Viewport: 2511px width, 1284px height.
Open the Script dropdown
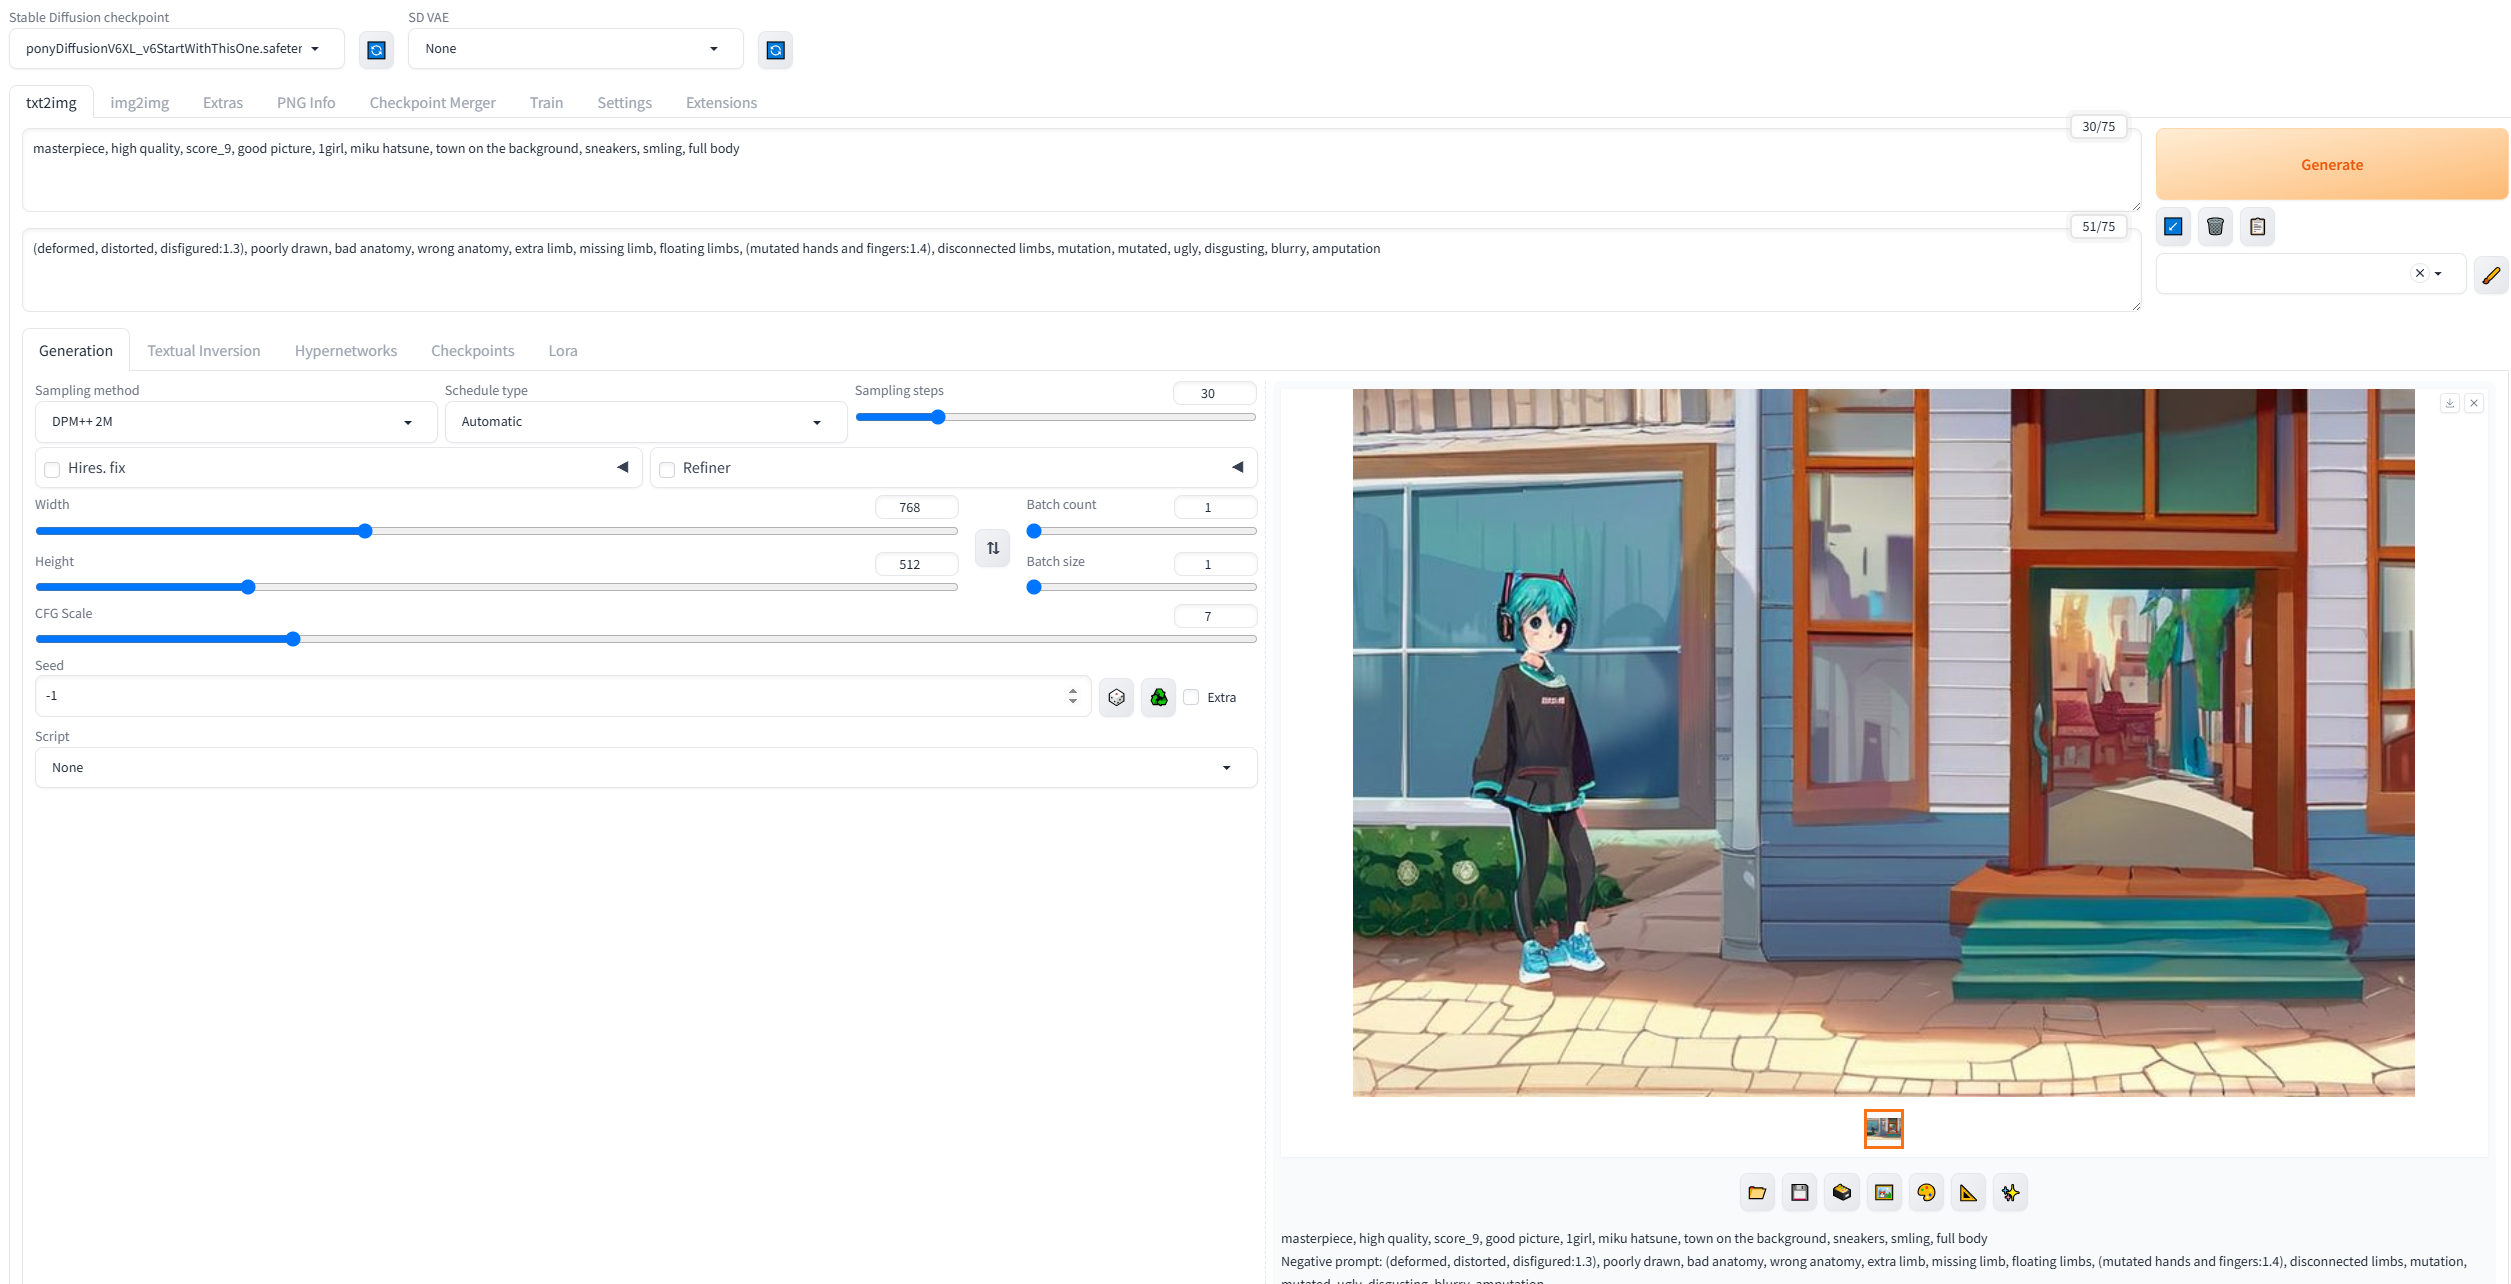coord(646,768)
